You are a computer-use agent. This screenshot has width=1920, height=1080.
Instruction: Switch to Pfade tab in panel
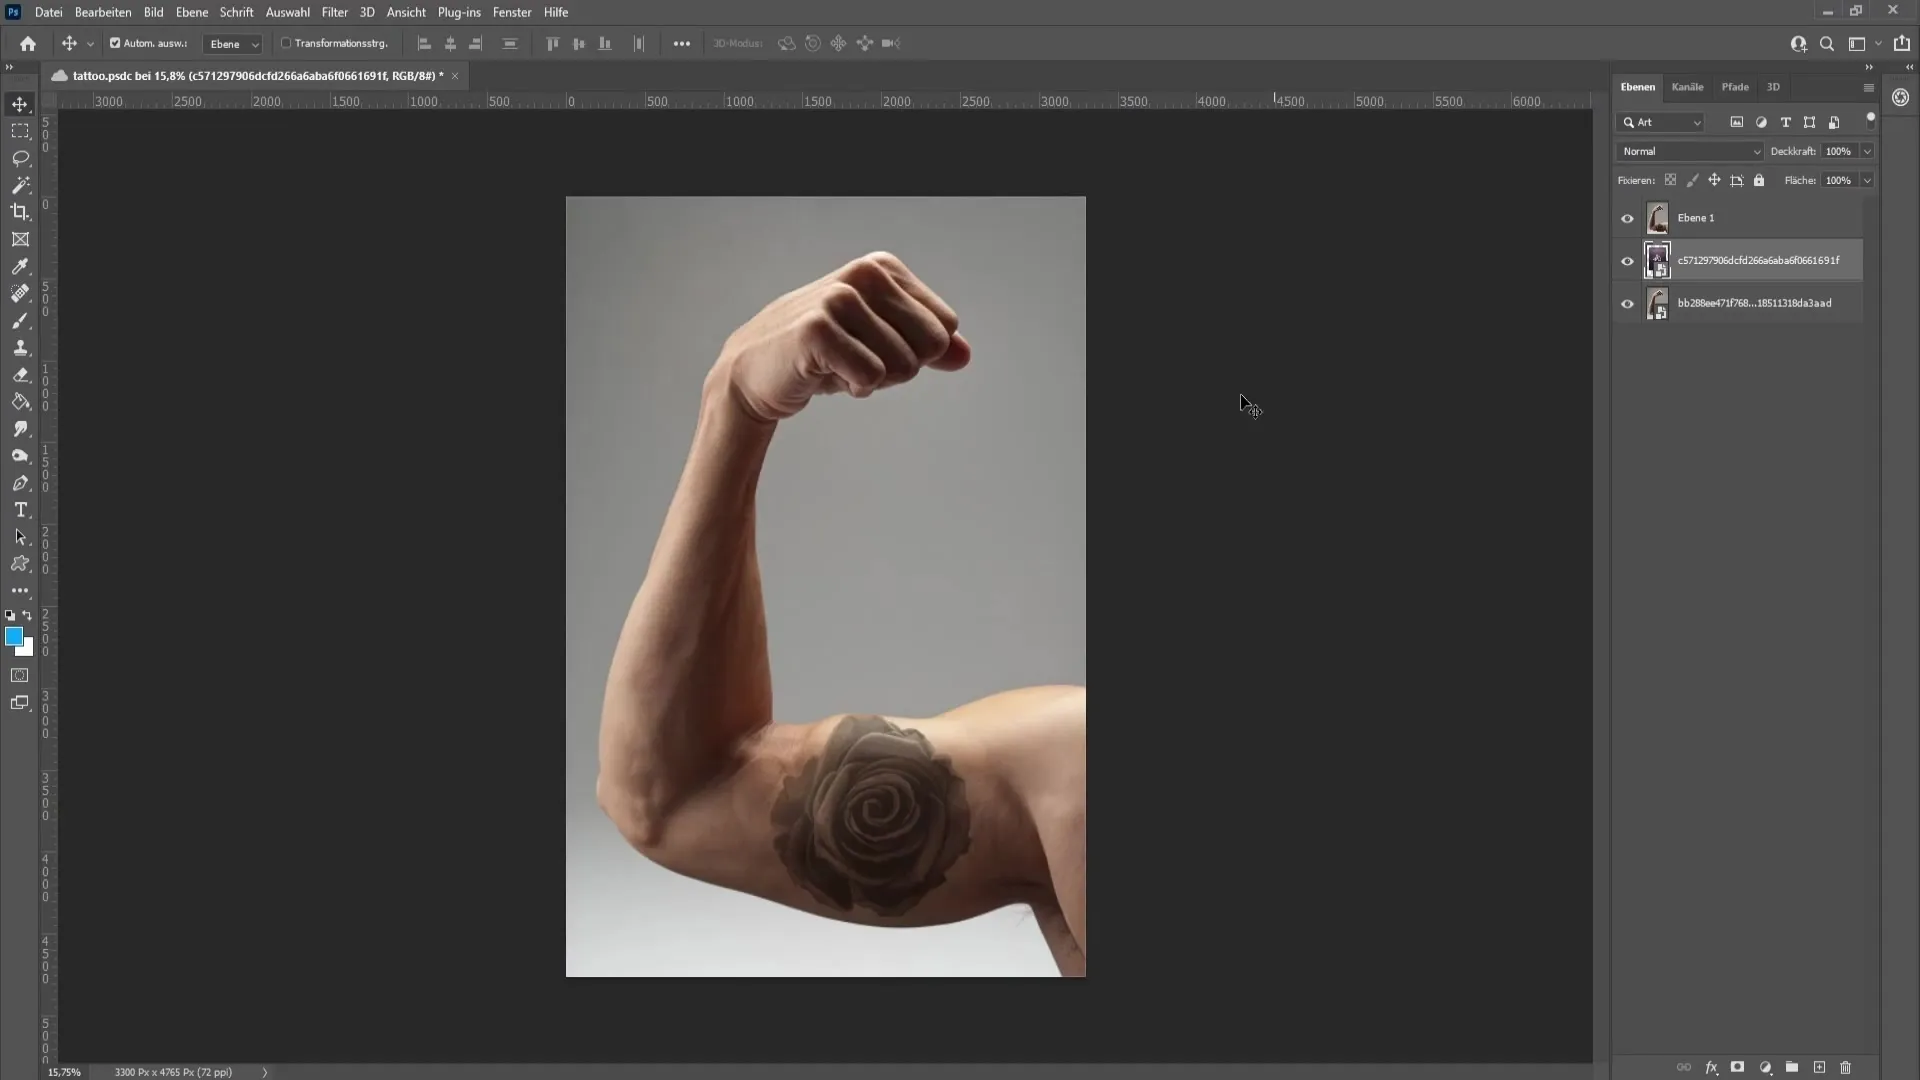pos(1735,87)
